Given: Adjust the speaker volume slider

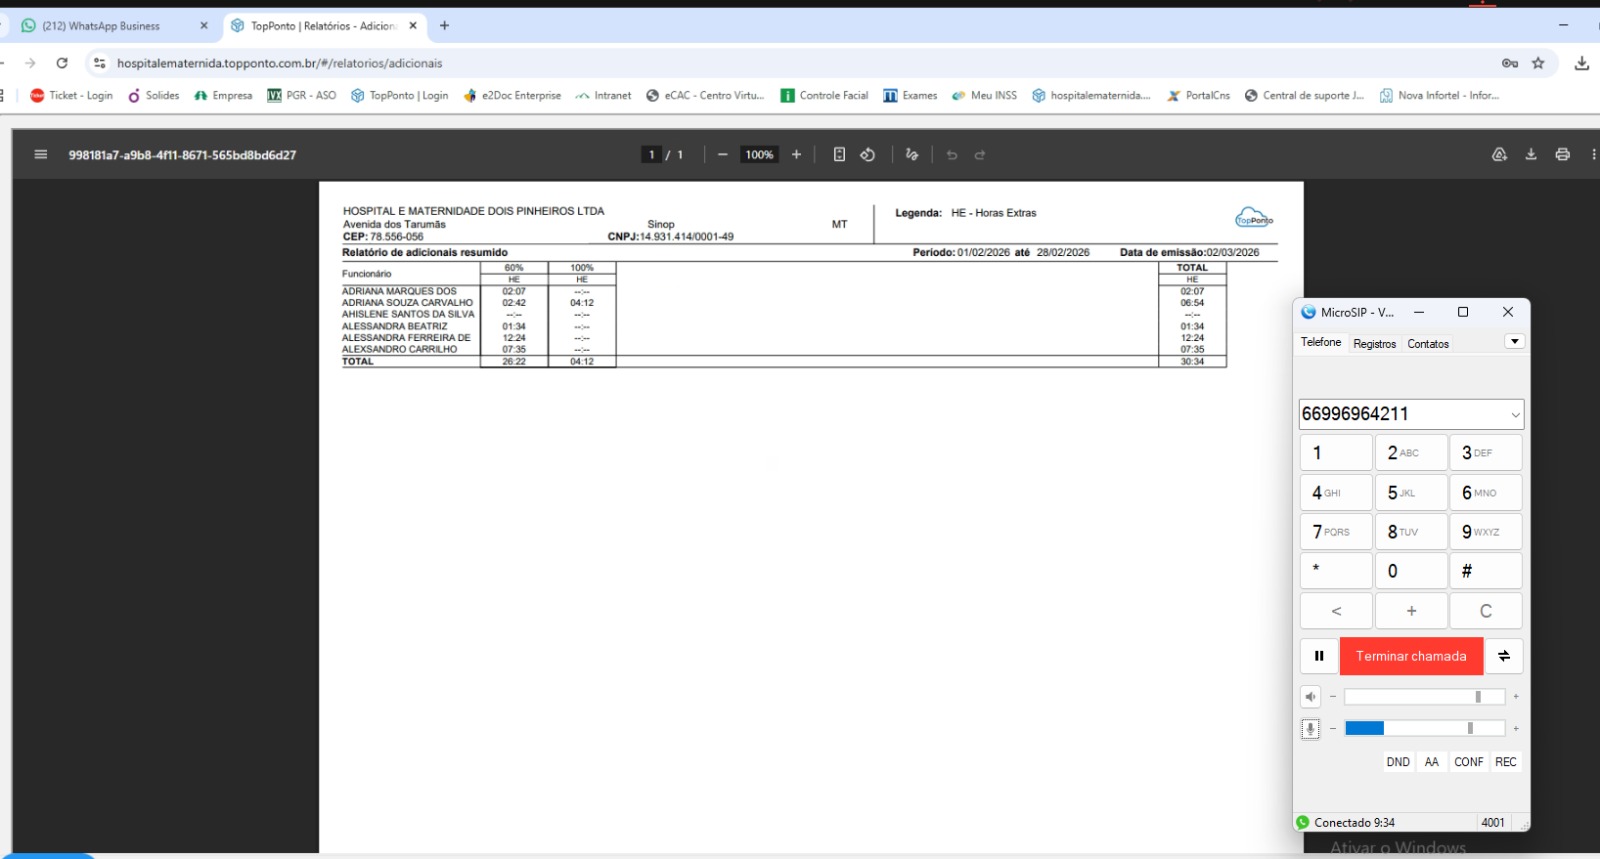Looking at the screenshot, I should tap(1477, 697).
